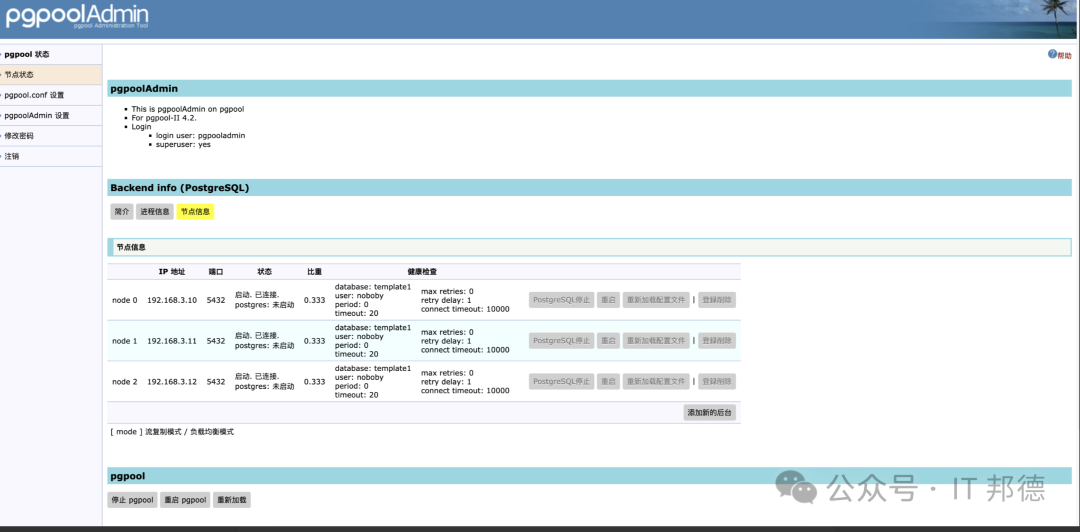
Task: Click the IP address 192.168.3.10
Action: (x=172, y=300)
